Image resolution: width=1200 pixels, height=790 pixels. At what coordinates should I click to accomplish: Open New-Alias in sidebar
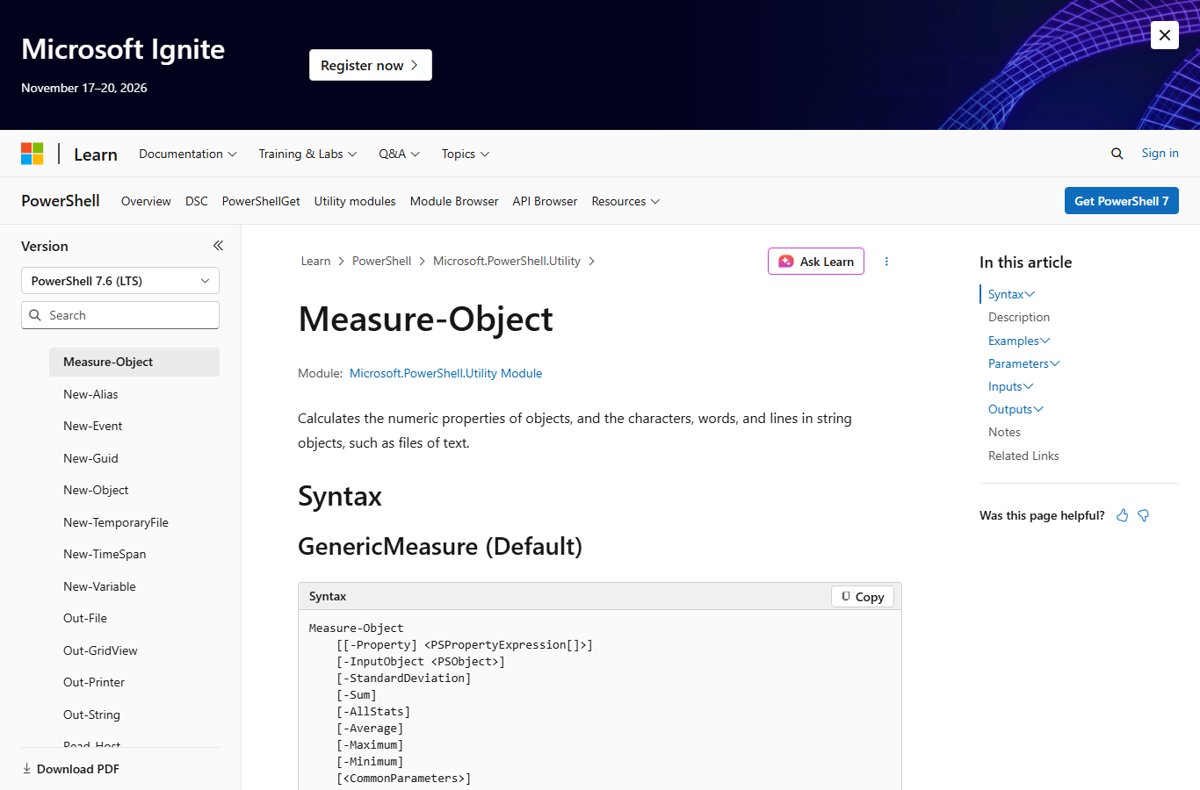(x=91, y=394)
